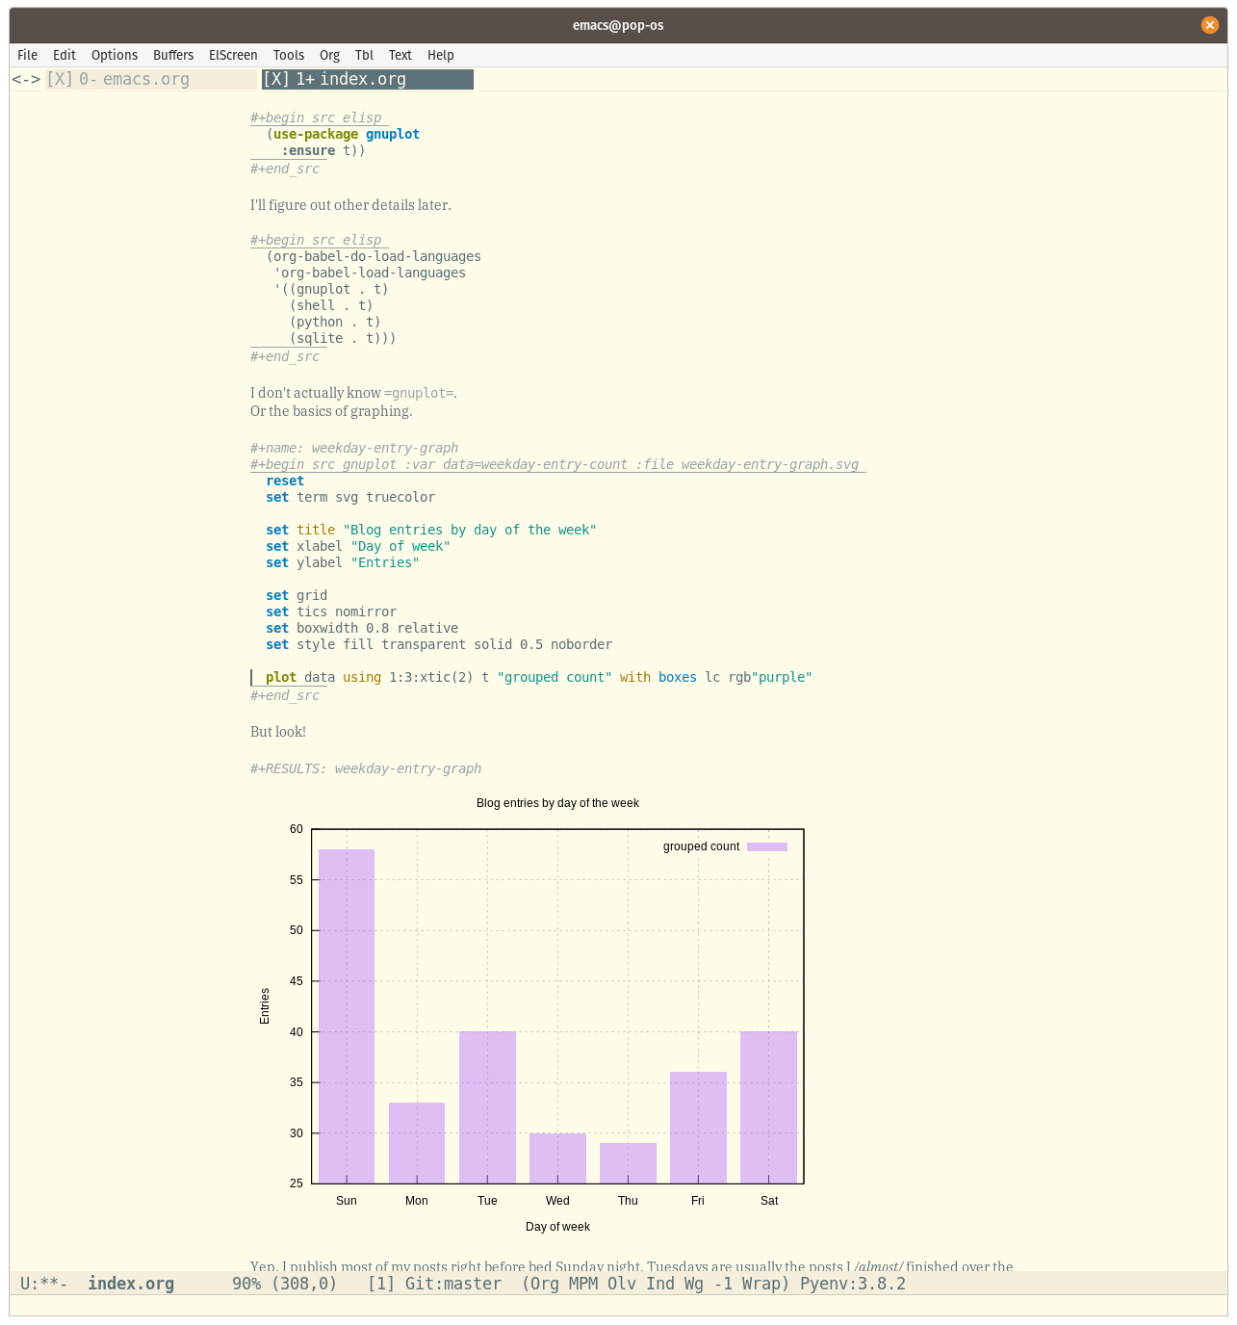Click the ':ensure t))' line
The height and width of the screenshot is (1325, 1237).
tap(323, 151)
